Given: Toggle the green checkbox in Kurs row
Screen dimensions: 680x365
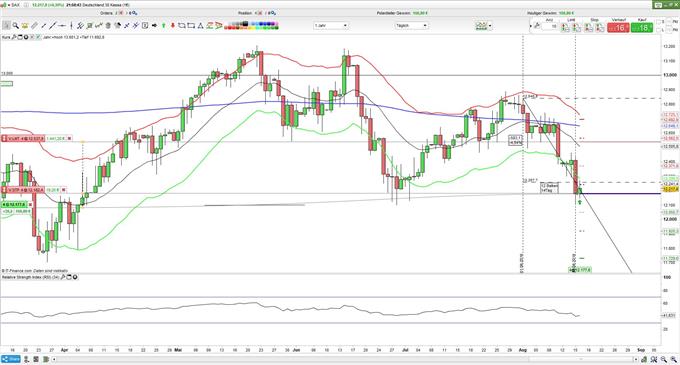Looking at the screenshot, I should 38,37.
